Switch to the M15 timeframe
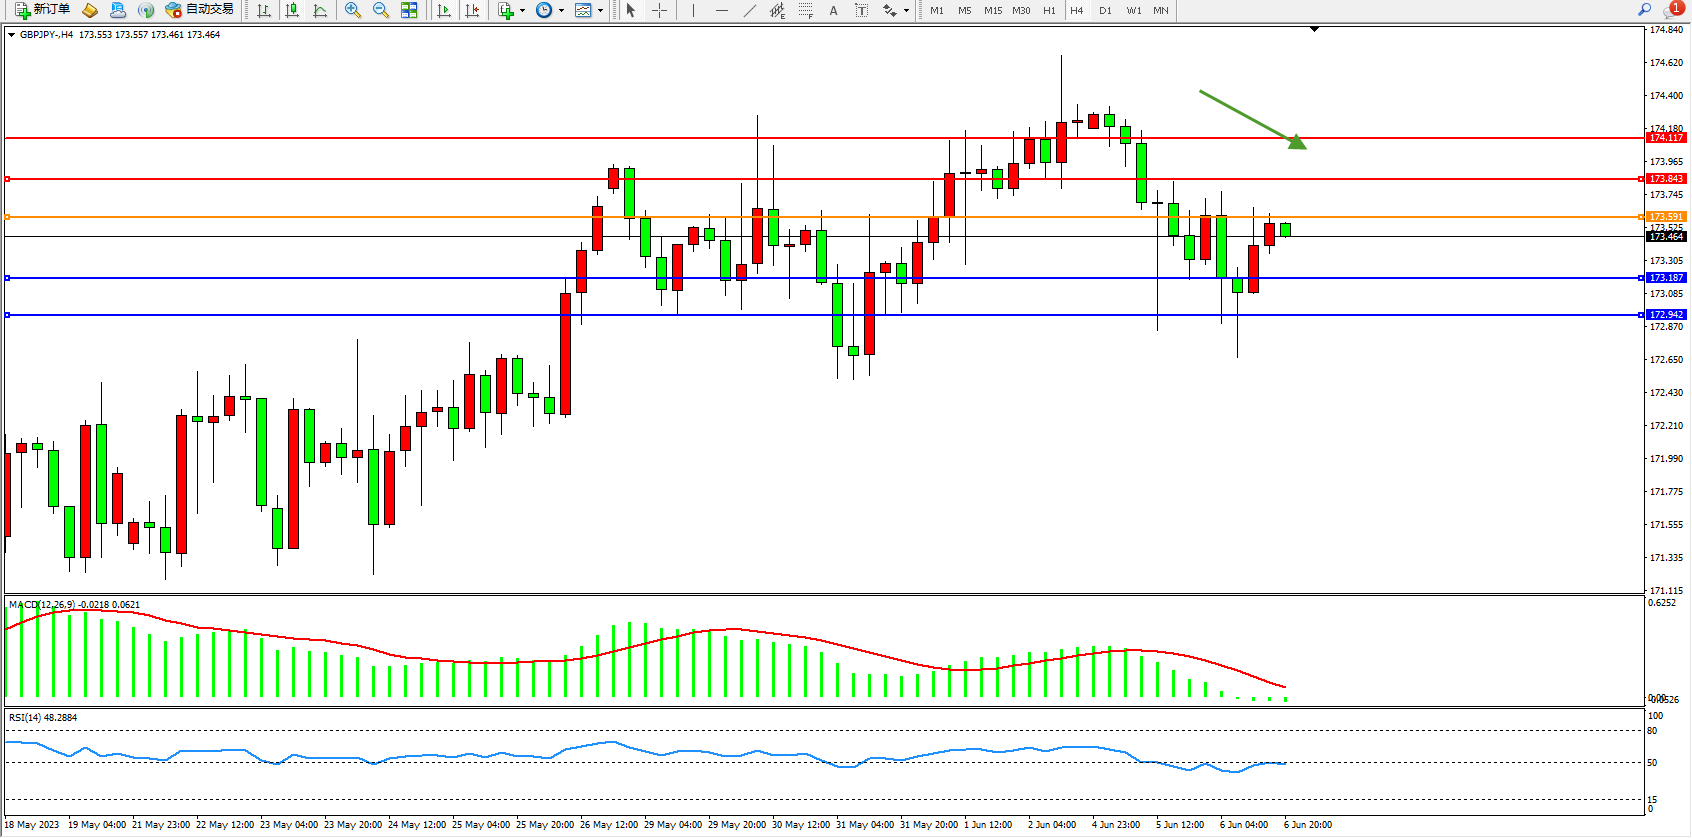The width and height of the screenshot is (1692, 838). tap(992, 10)
